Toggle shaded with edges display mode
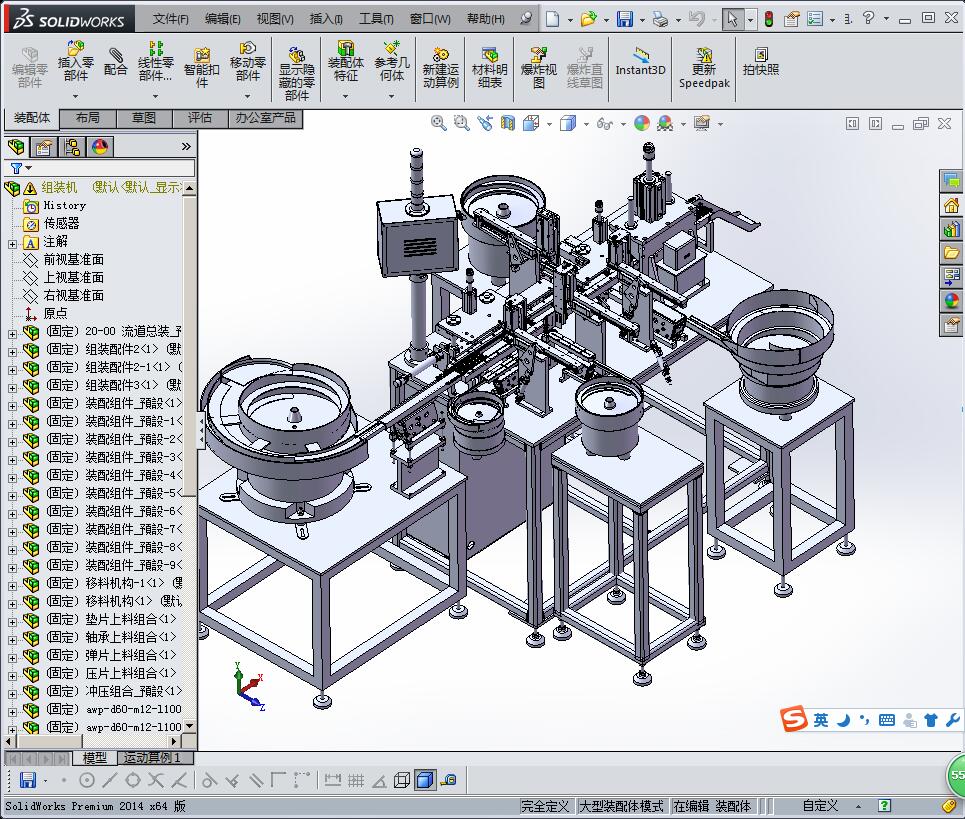 [x=425, y=780]
